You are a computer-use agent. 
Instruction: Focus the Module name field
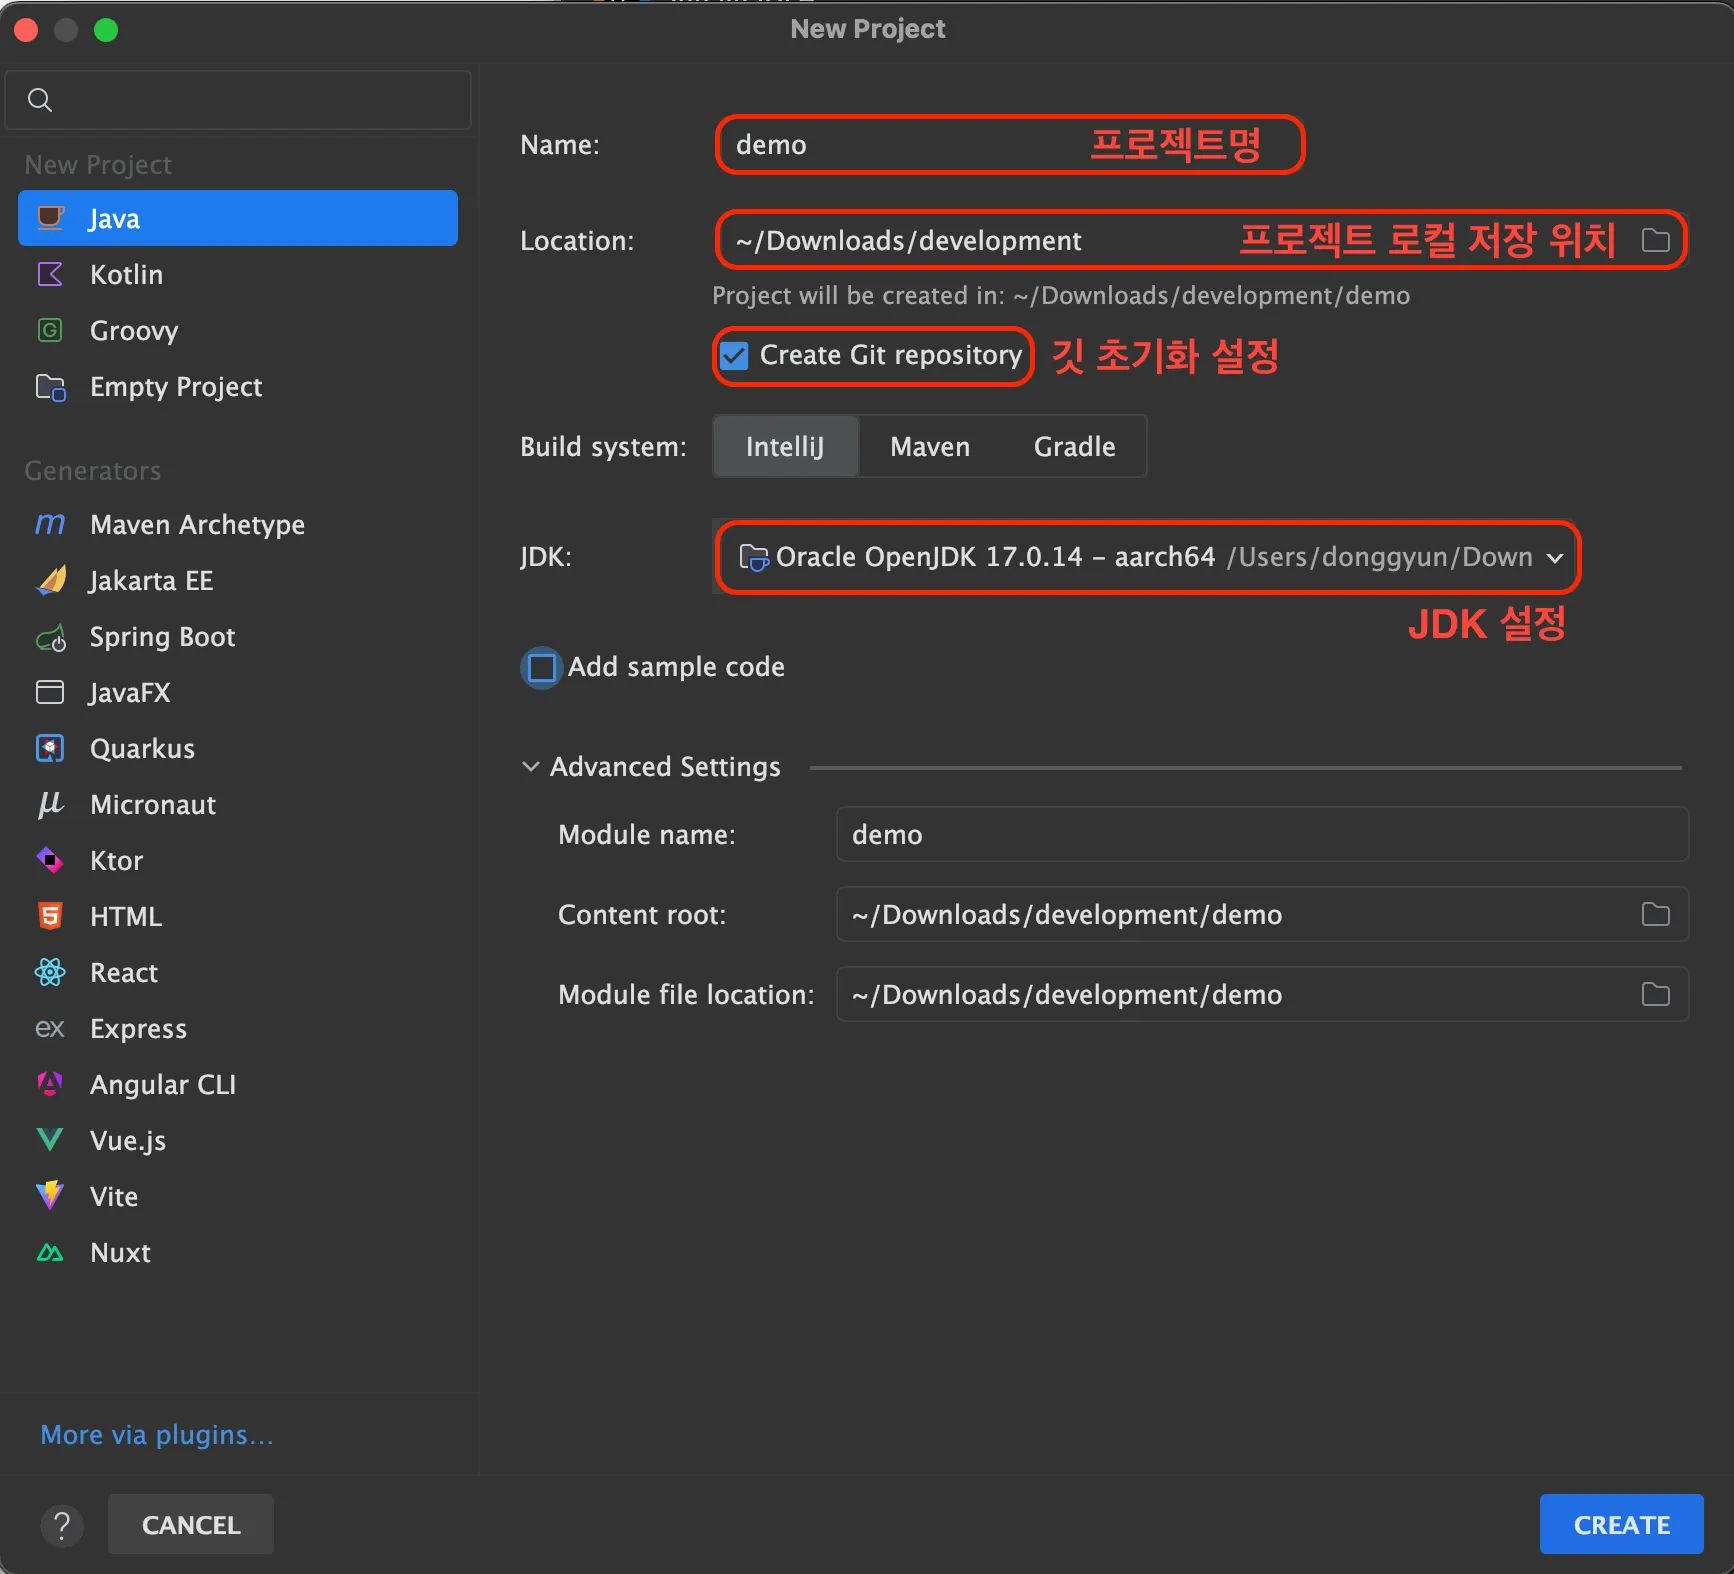pos(1262,834)
